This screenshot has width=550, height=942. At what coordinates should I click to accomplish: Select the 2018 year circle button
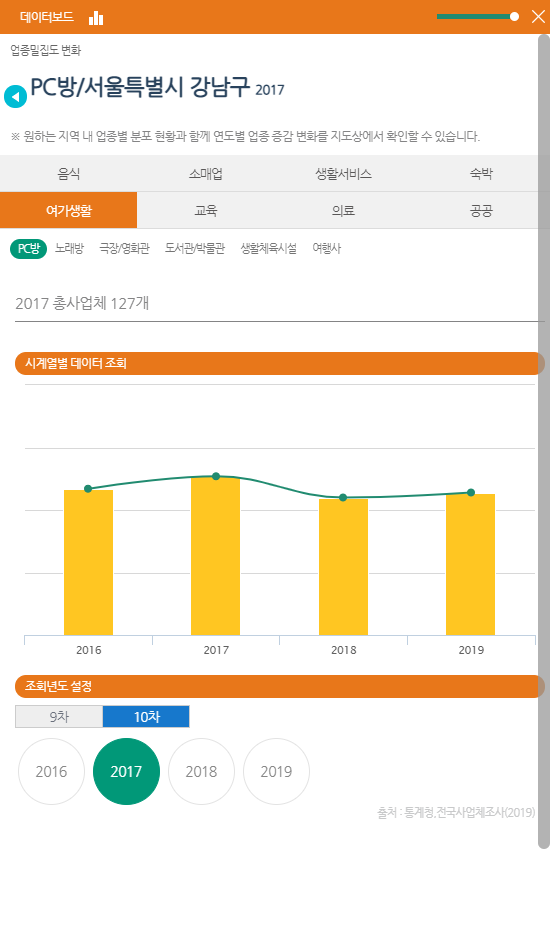[201, 771]
